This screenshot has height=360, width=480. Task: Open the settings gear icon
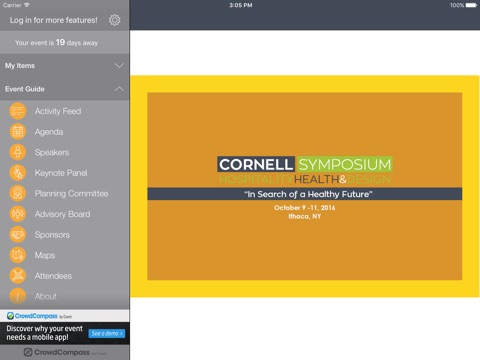tap(114, 20)
